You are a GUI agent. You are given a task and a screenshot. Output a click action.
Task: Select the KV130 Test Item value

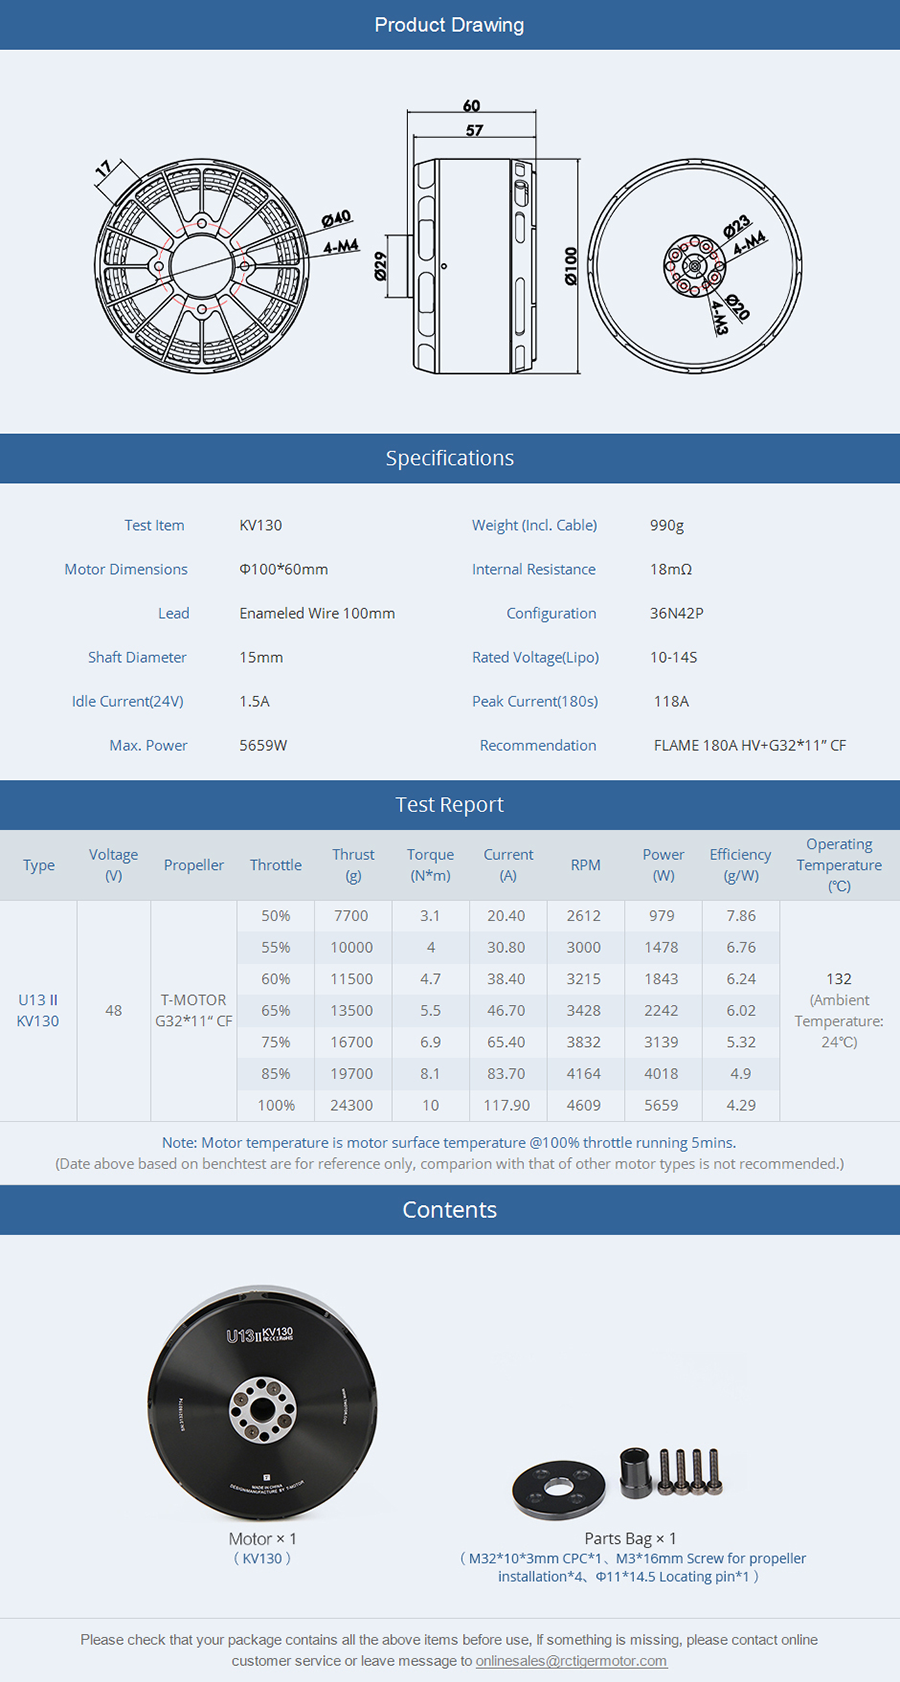(261, 525)
